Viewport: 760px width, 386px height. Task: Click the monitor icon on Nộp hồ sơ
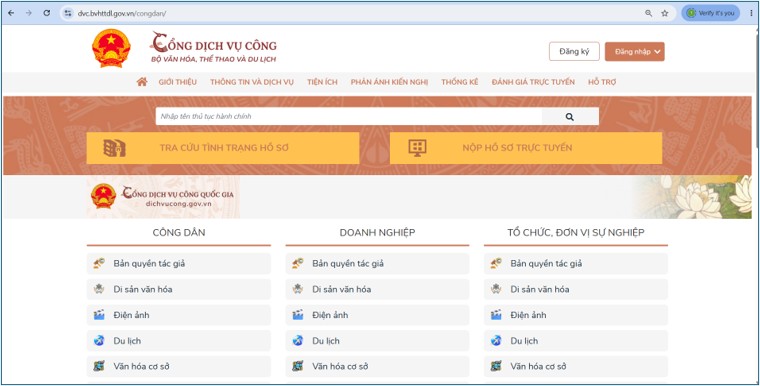pyautogui.click(x=417, y=148)
